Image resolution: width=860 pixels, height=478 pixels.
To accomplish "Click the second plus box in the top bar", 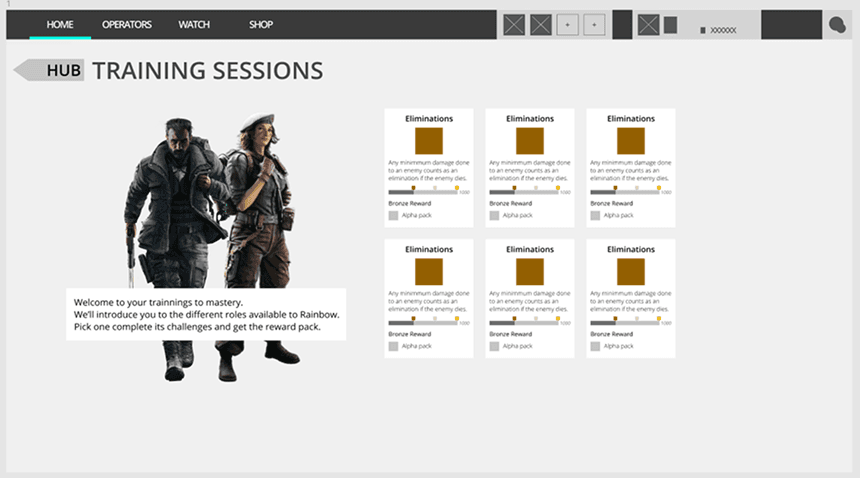I will pyautogui.click(x=594, y=25).
